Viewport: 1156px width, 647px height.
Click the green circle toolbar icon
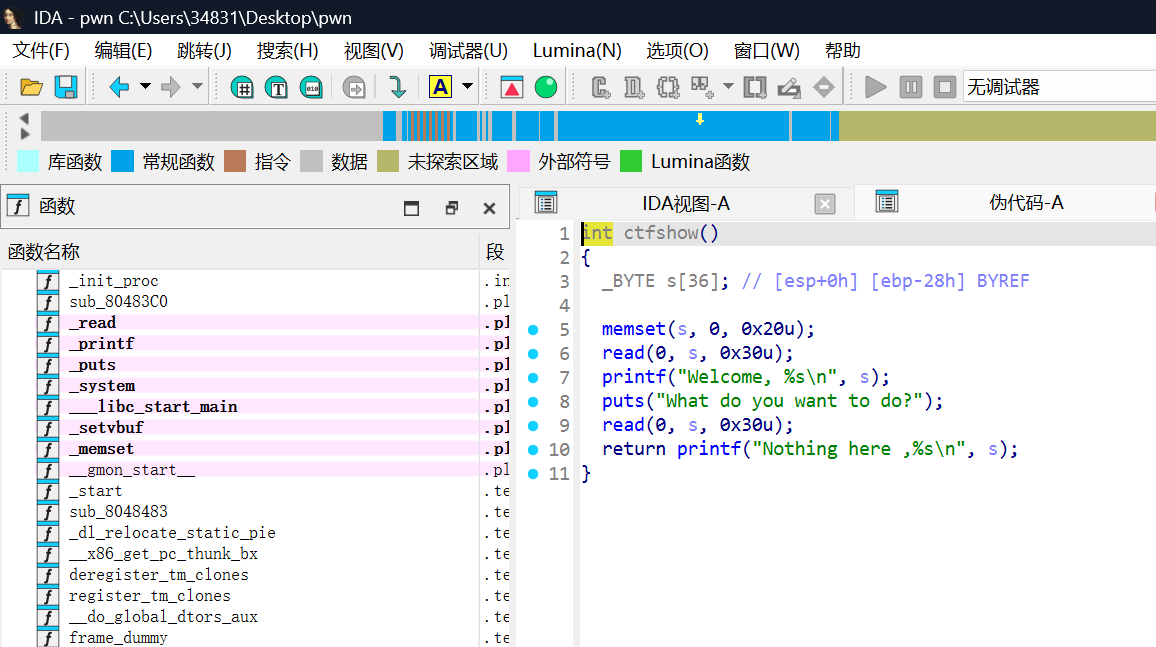pyautogui.click(x=546, y=87)
